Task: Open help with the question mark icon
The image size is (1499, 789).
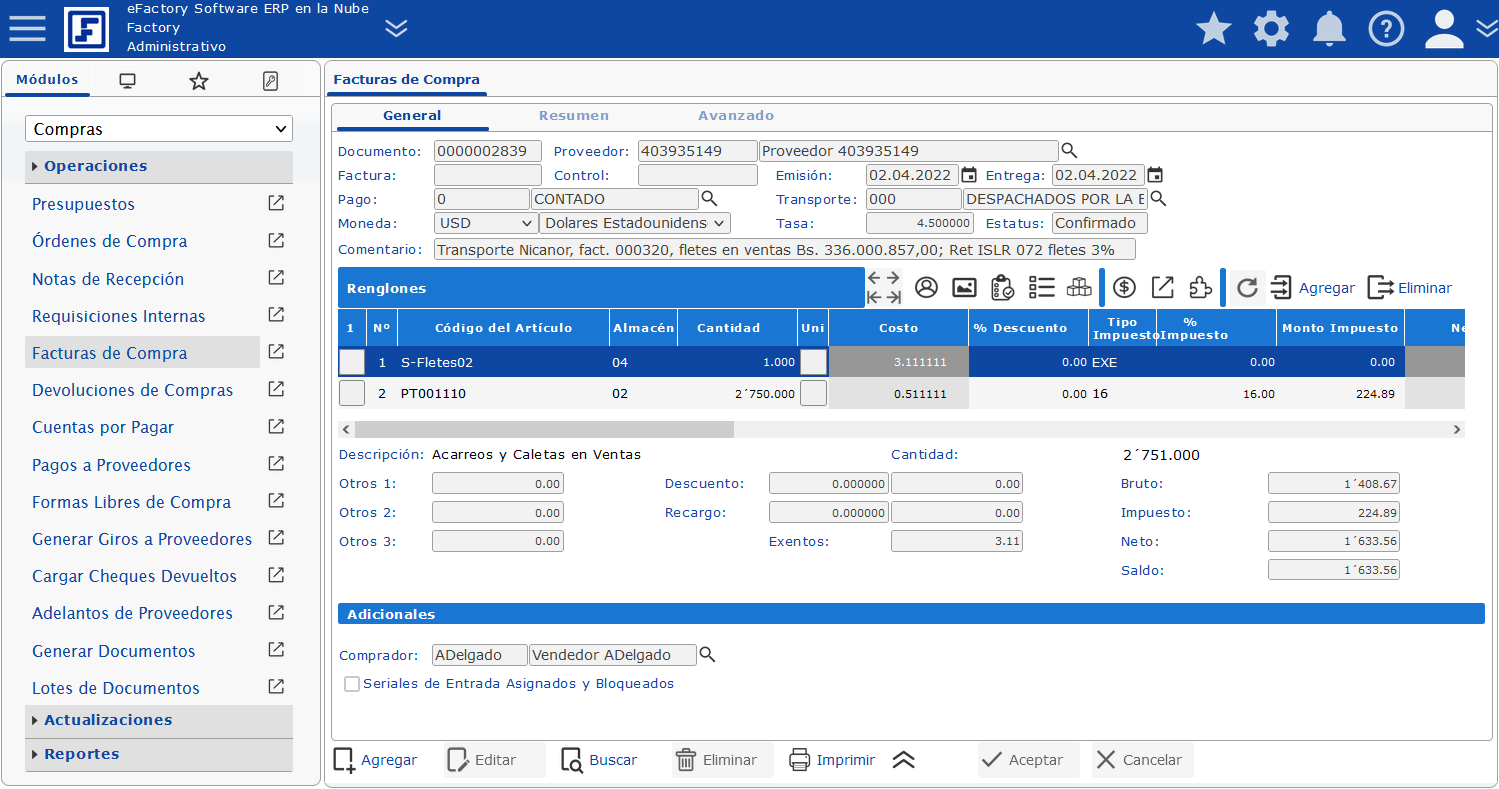Action: click(x=1386, y=29)
